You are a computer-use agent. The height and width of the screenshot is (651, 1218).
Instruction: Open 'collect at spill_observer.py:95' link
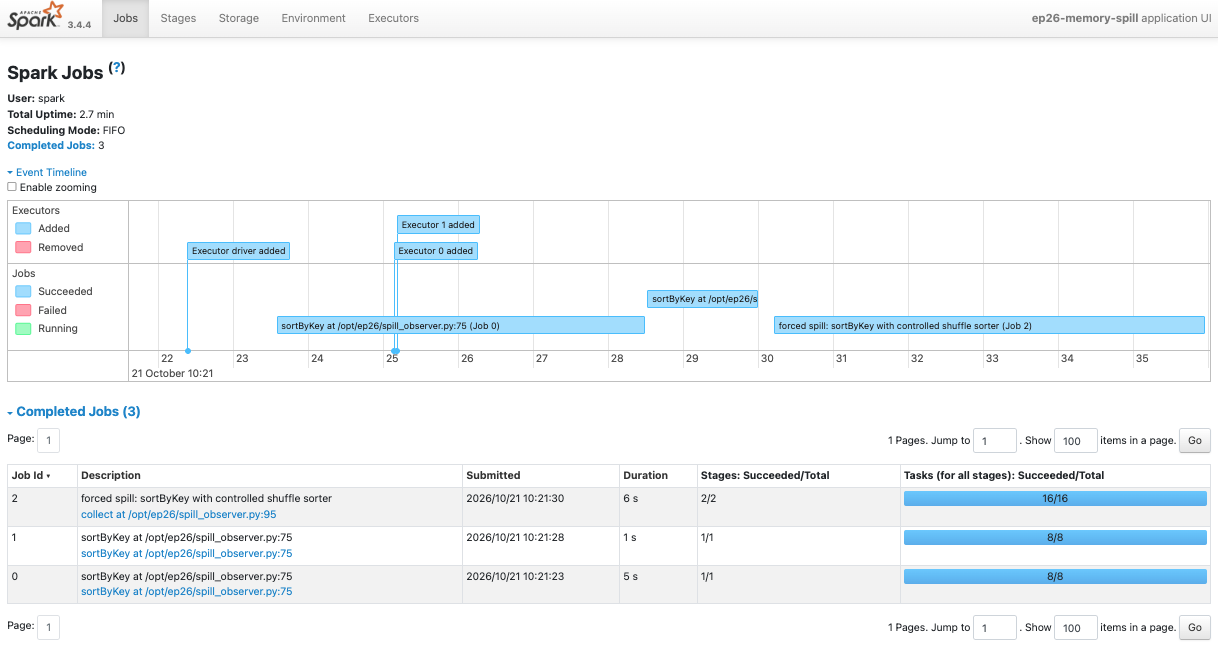coord(178,514)
